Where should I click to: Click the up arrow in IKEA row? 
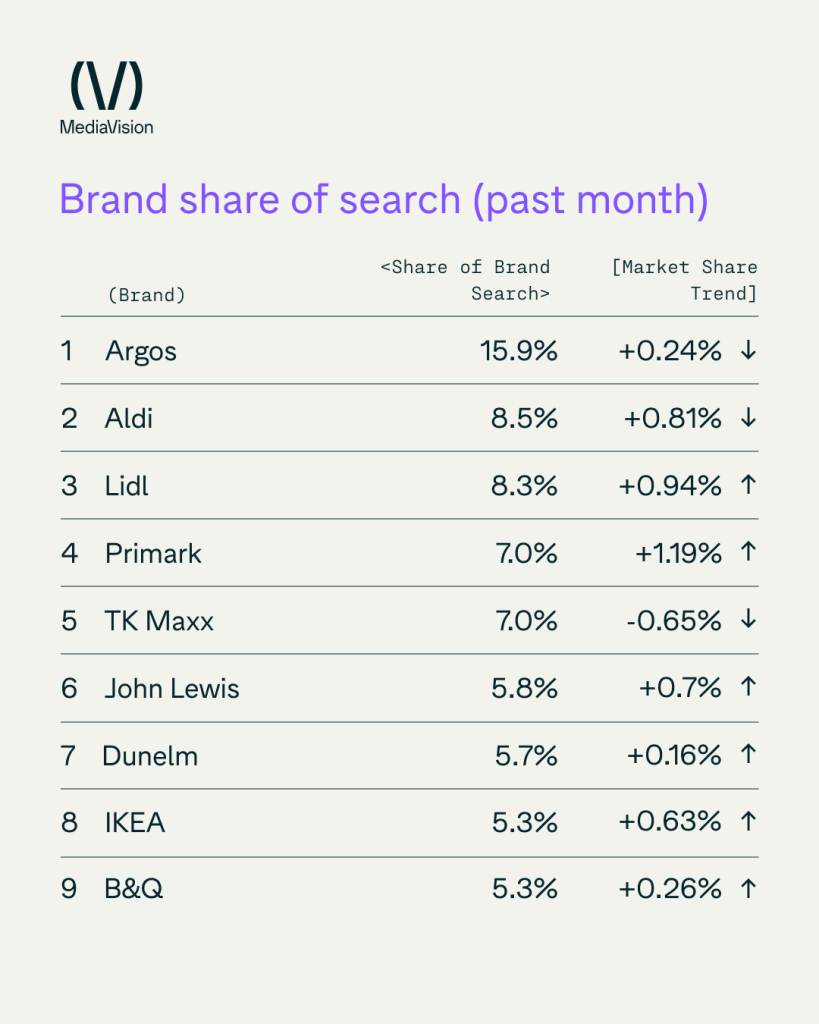pyautogui.click(x=747, y=822)
